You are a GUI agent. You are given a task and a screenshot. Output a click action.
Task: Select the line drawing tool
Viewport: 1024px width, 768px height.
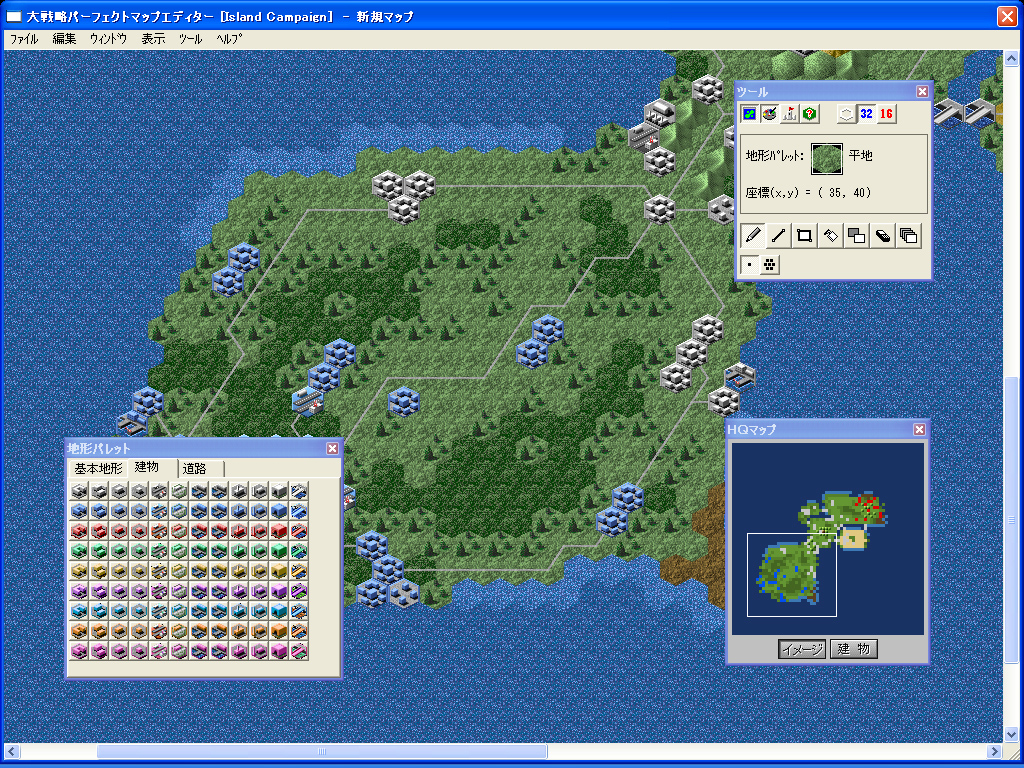pos(778,236)
